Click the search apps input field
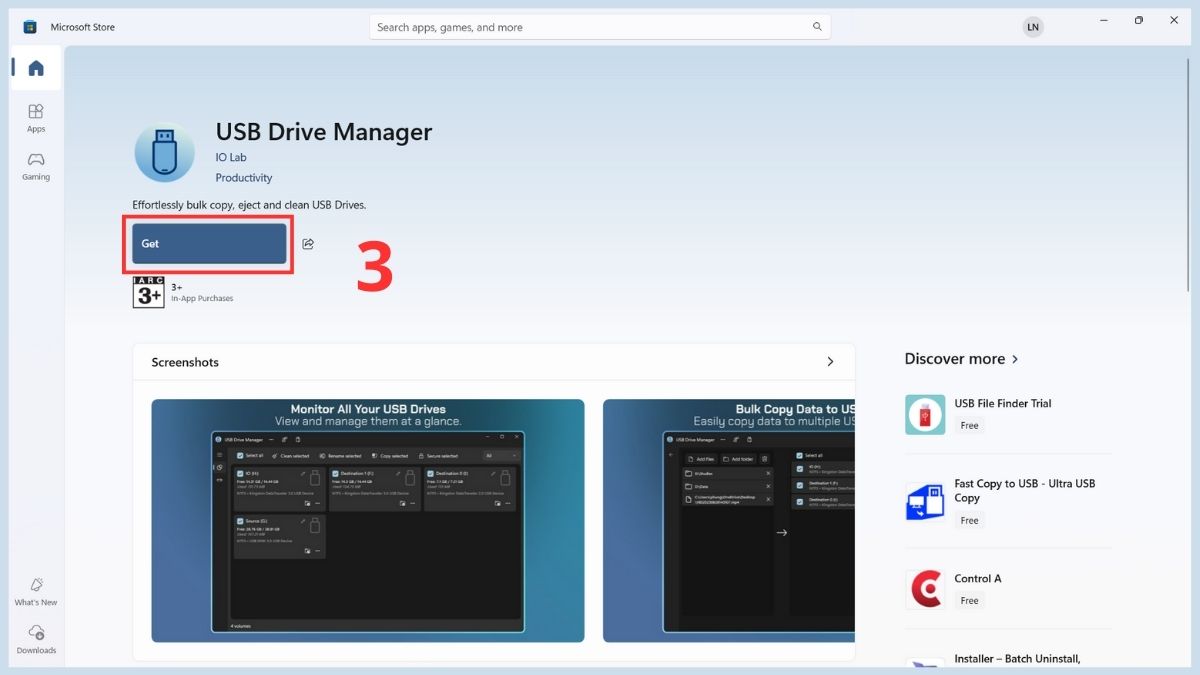Viewport: 1200px width, 675px height. (590, 27)
